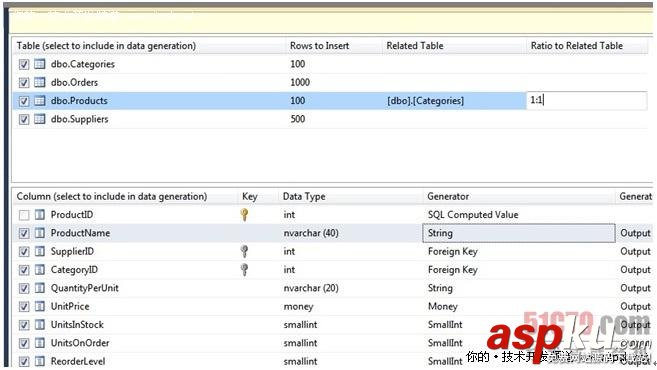Click the CategoryID column icon
The image size is (657, 370).
coord(40,270)
